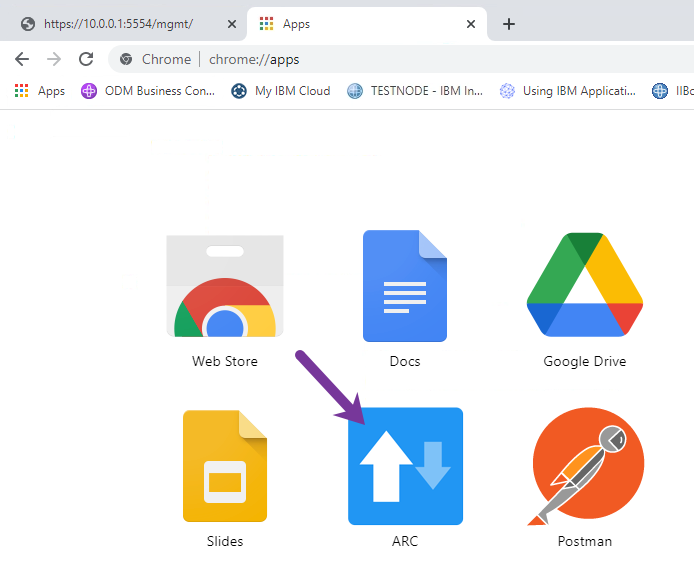
Task: Open the My IBM Cloud bookmark
Action: (x=281, y=91)
